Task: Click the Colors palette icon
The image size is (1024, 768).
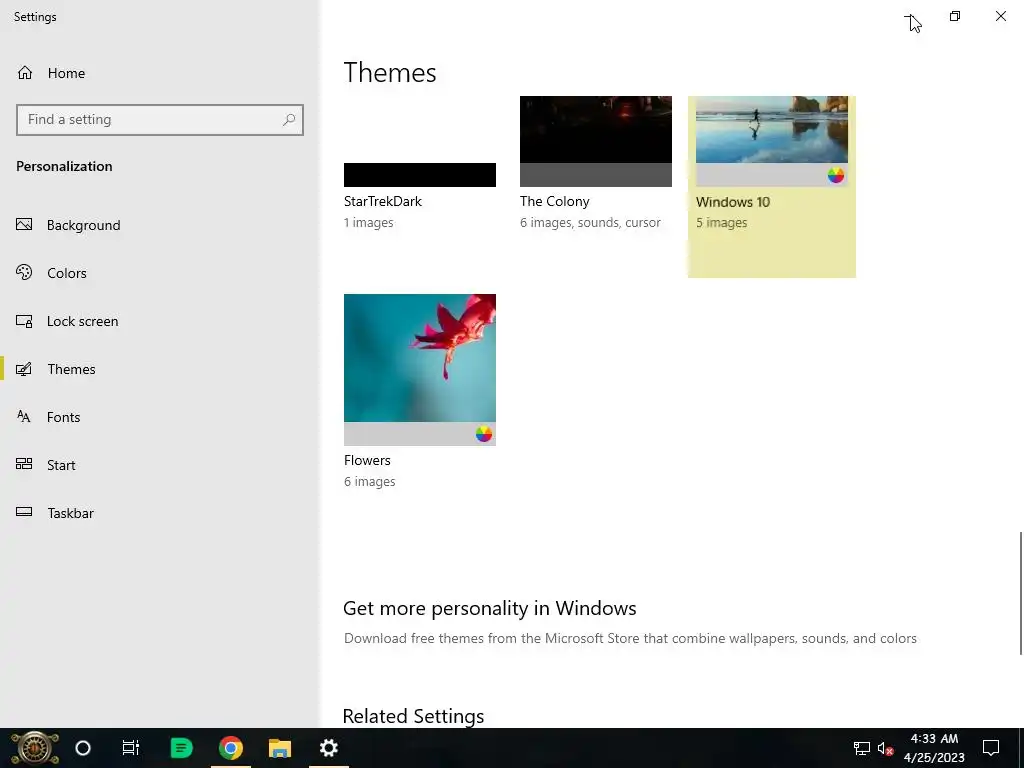Action: coord(24,272)
